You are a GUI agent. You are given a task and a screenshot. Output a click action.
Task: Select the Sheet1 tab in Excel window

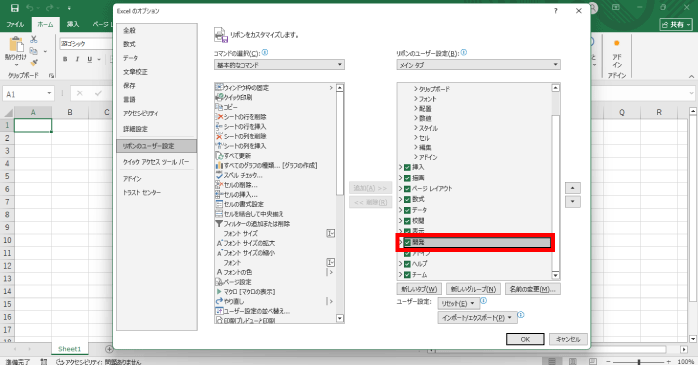[x=69, y=349]
